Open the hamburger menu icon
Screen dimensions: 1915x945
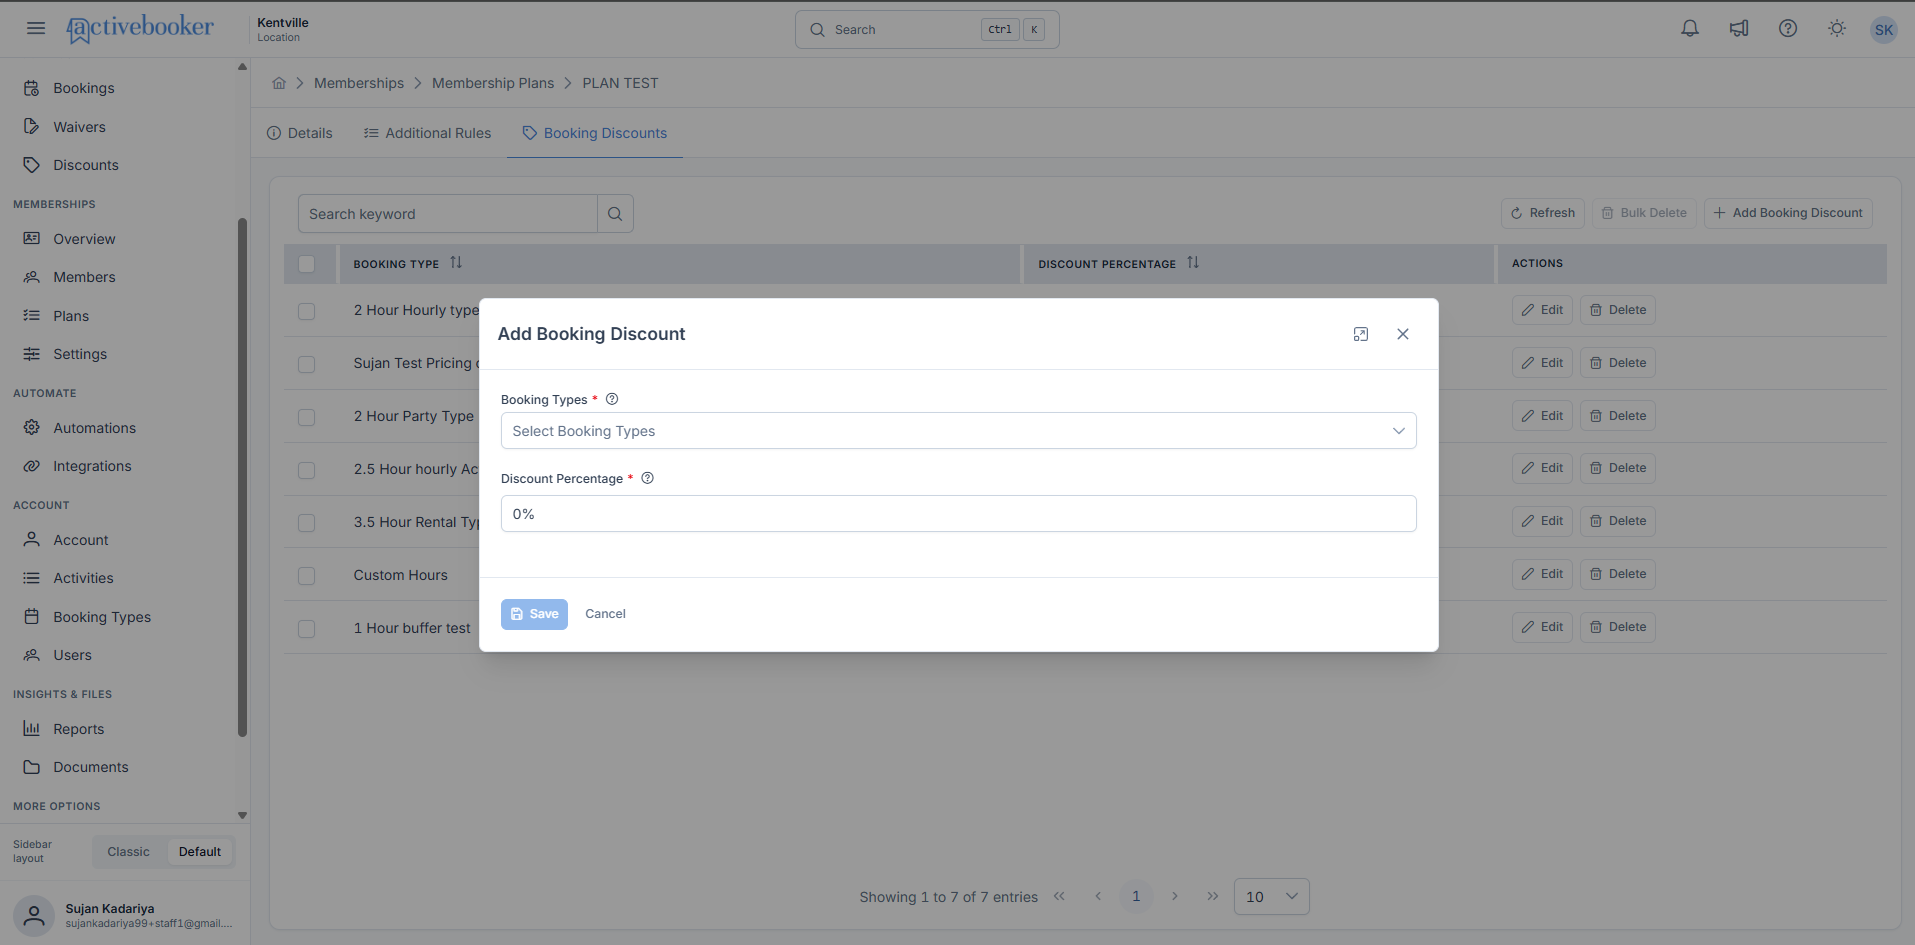point(36,28)
